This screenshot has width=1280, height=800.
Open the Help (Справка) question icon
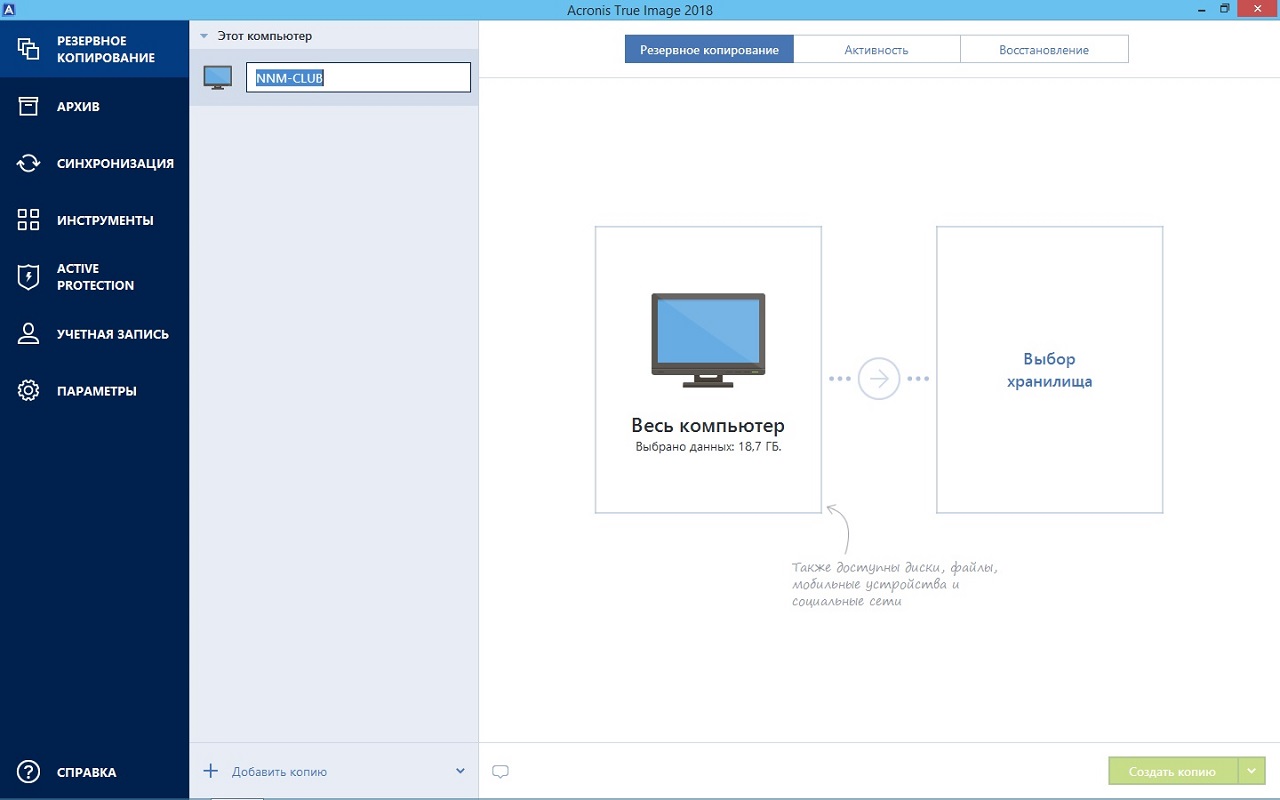coord(28,772)
